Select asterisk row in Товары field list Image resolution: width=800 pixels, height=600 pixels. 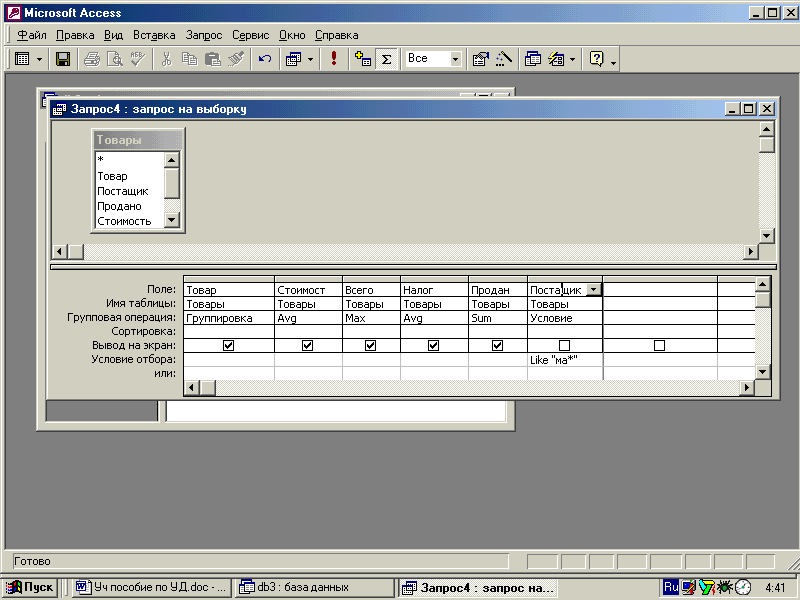point(130,160)
